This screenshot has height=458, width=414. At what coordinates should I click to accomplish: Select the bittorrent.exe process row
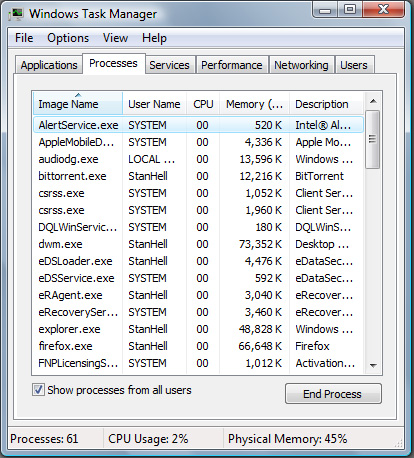[198, 176]
